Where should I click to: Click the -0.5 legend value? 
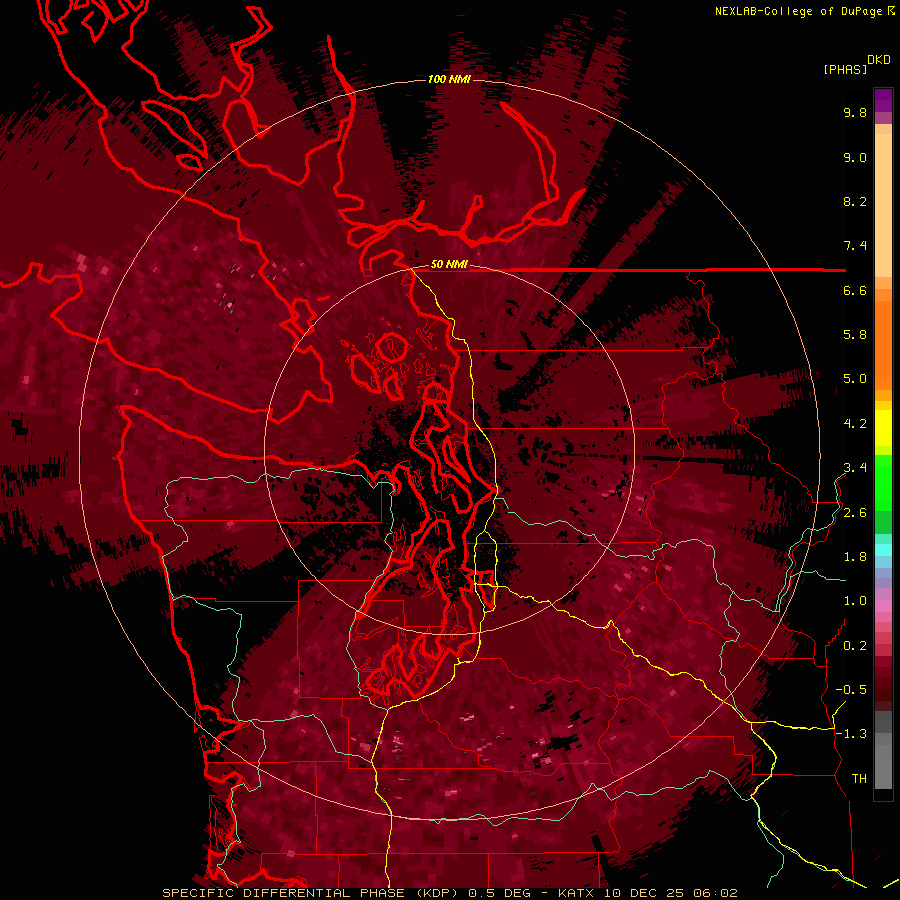pyautogui.click(x=851, y=690)
